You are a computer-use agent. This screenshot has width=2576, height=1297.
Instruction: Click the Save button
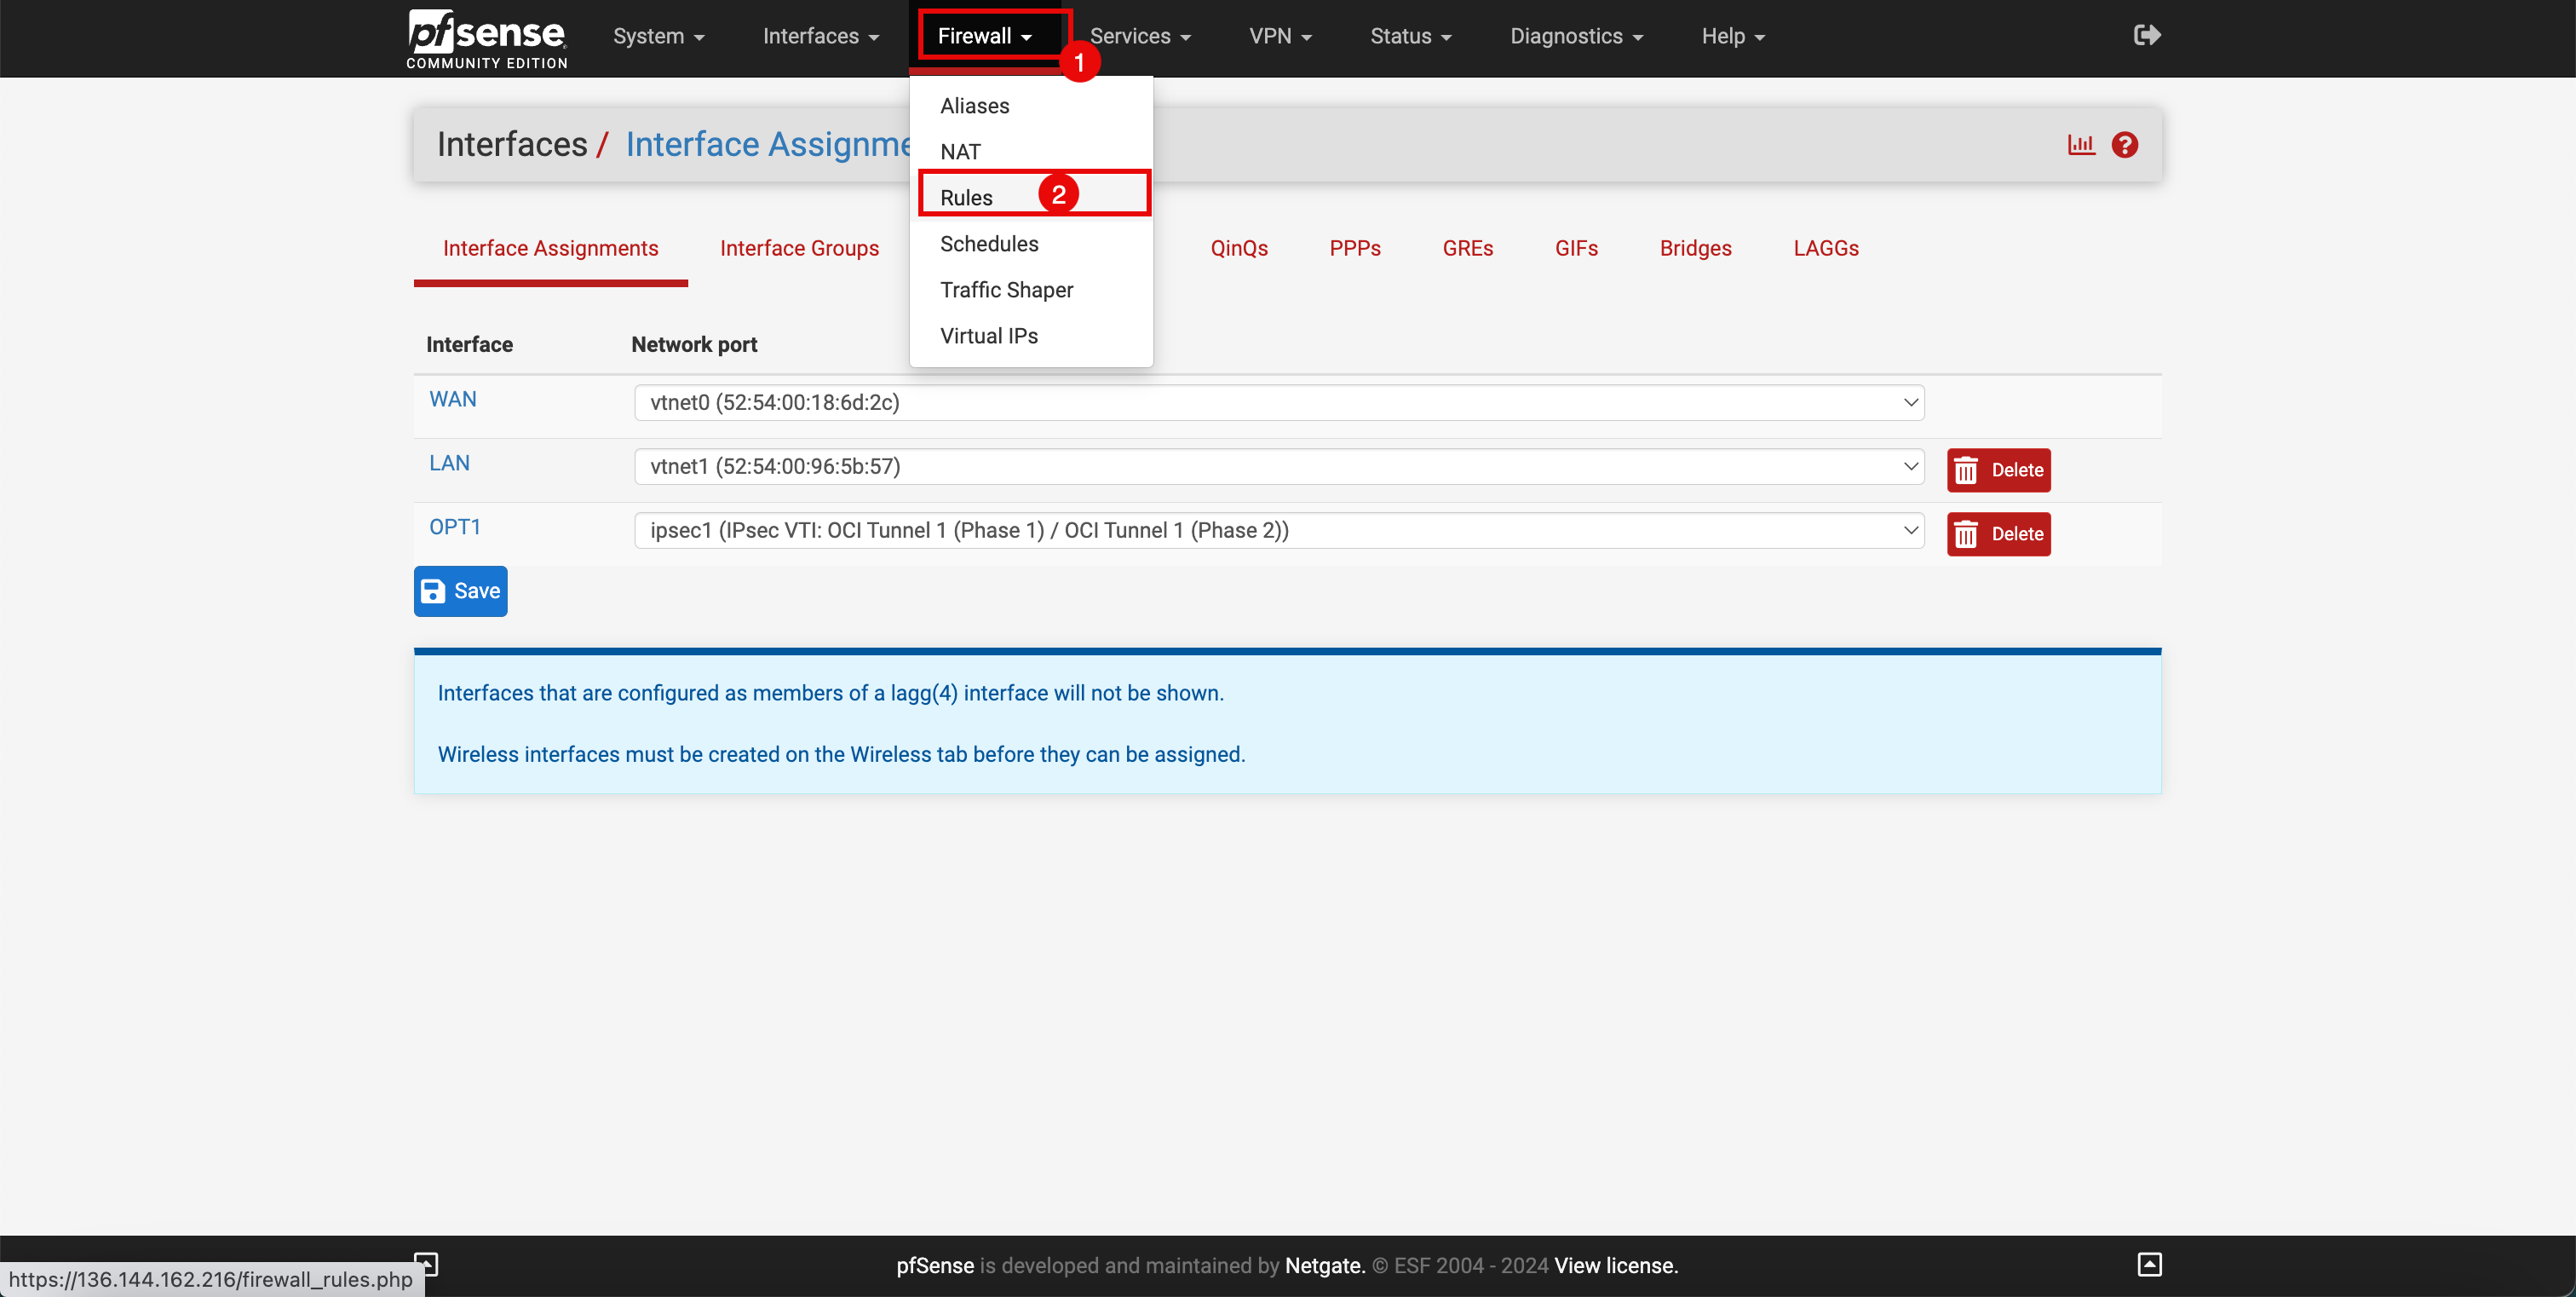(x=462, y=589)
